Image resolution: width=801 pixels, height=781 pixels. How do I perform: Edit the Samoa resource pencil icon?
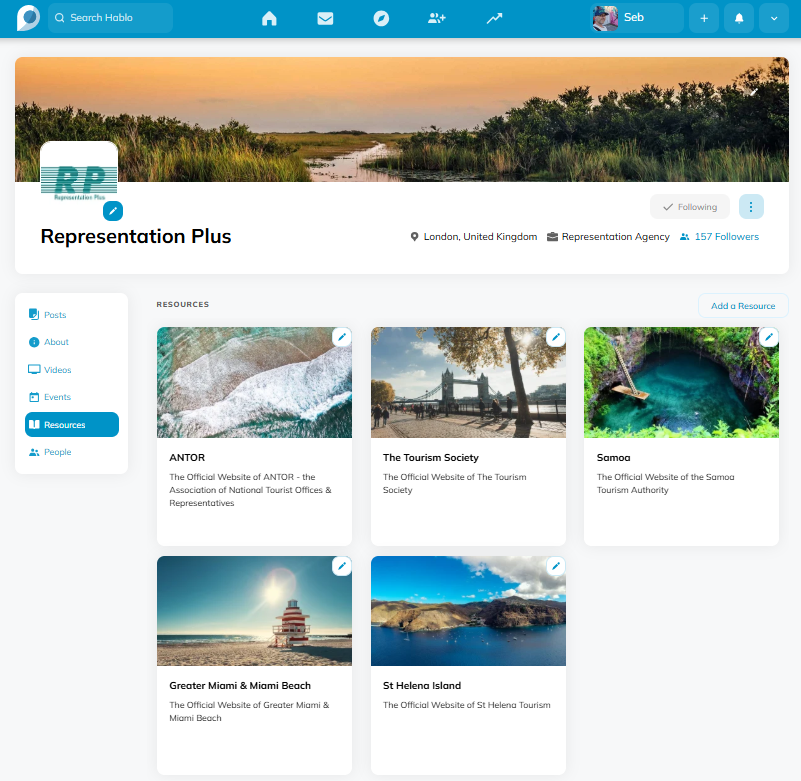click(769, 337)
